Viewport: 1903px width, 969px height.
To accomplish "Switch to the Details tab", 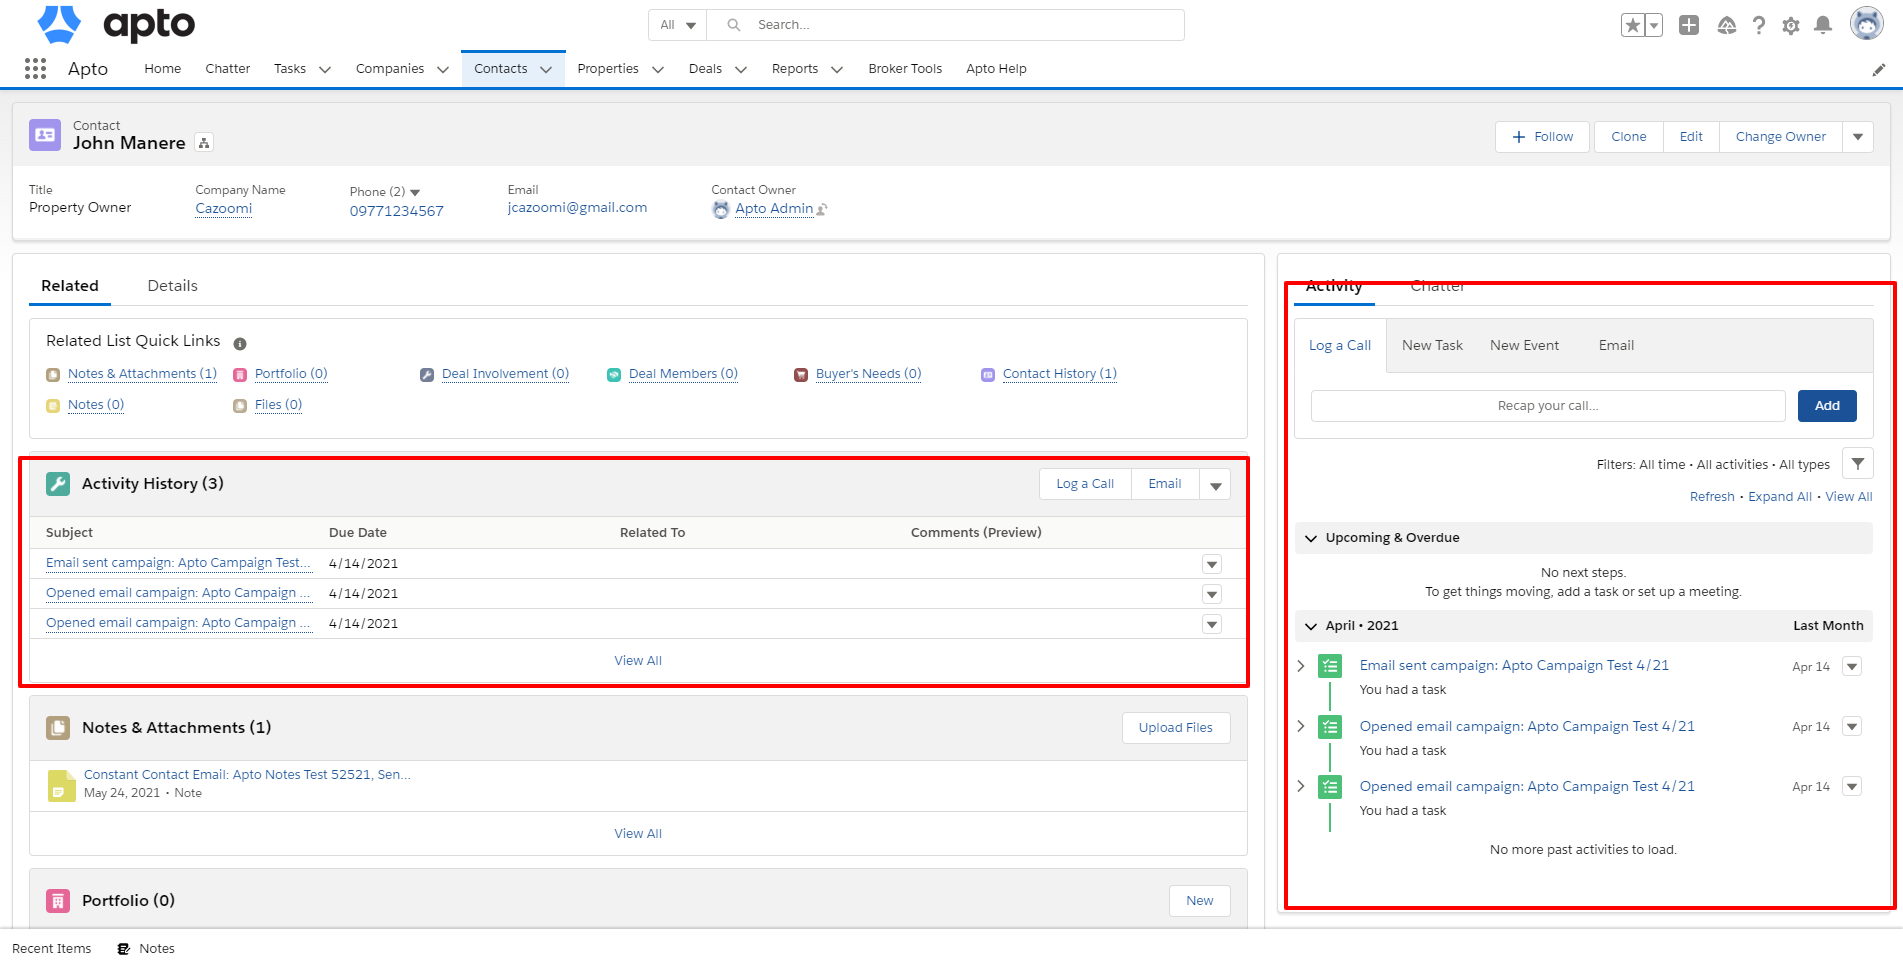I will [x=172, y=286].
